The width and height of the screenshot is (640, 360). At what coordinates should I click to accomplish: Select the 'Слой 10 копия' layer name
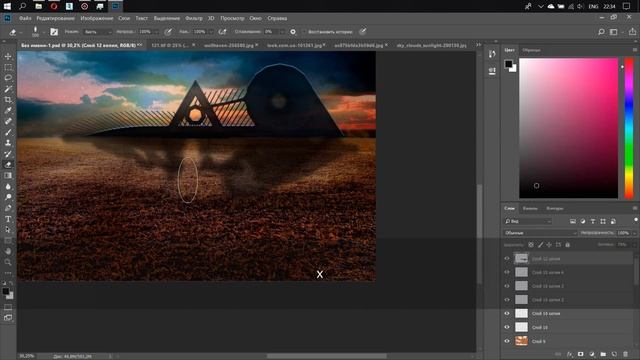[x=546, y=313]
